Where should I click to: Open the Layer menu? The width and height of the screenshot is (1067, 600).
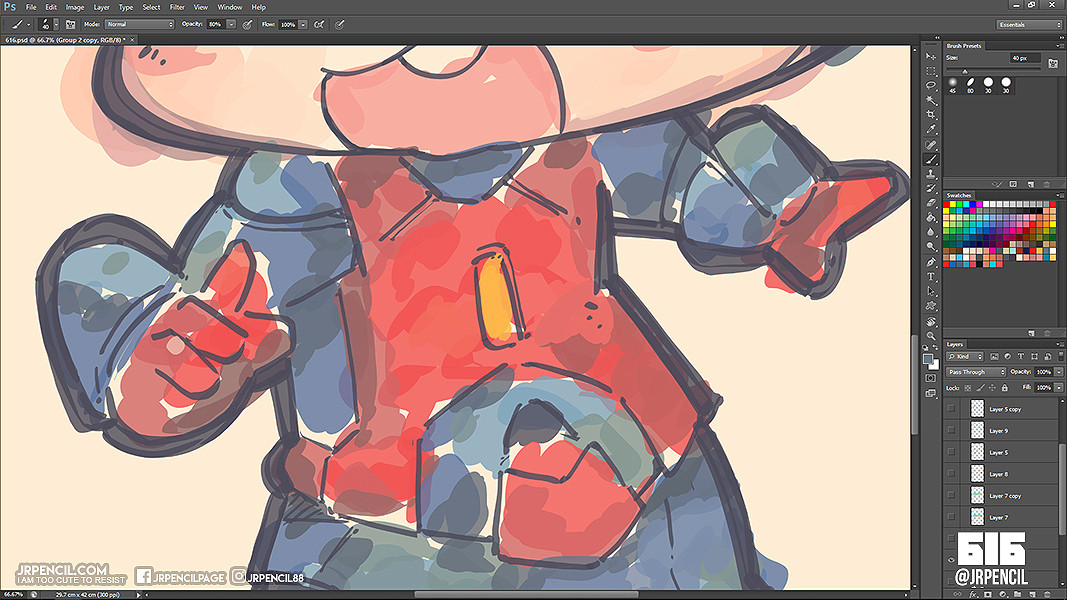coord(101,7)
